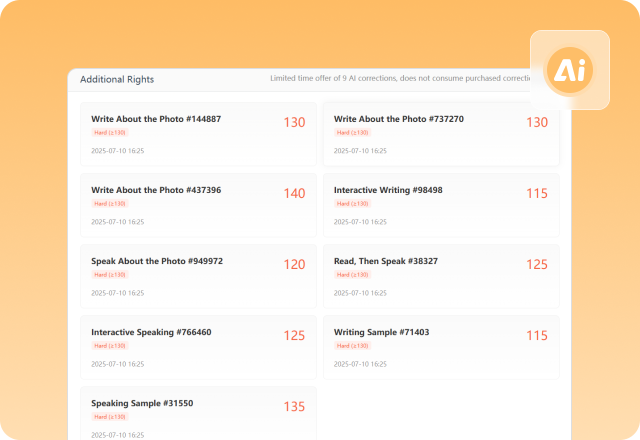Click score 125 on Read, Then Speak card
640x440 pixels.
click(537, 265)
